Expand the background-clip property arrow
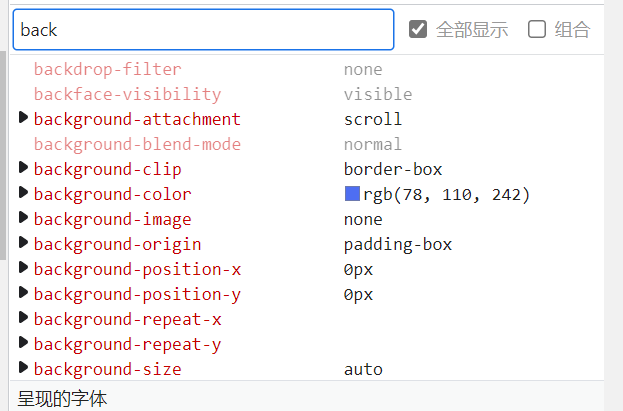The width and height of the screenshot is (623, 411). point(24,168)
